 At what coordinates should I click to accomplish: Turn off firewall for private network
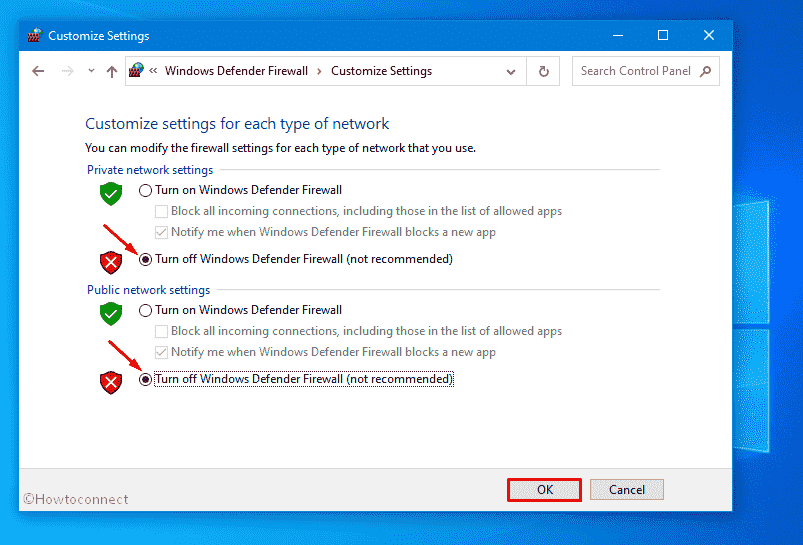[x=145, y=260]
